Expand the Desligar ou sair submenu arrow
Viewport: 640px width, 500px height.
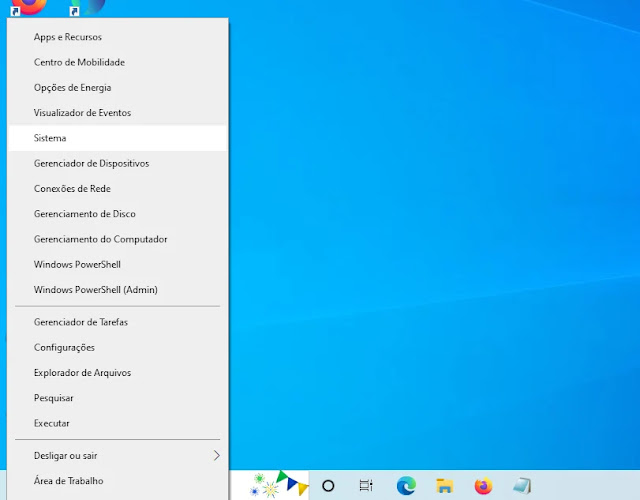pyautogui.click(x=216, y=456)
